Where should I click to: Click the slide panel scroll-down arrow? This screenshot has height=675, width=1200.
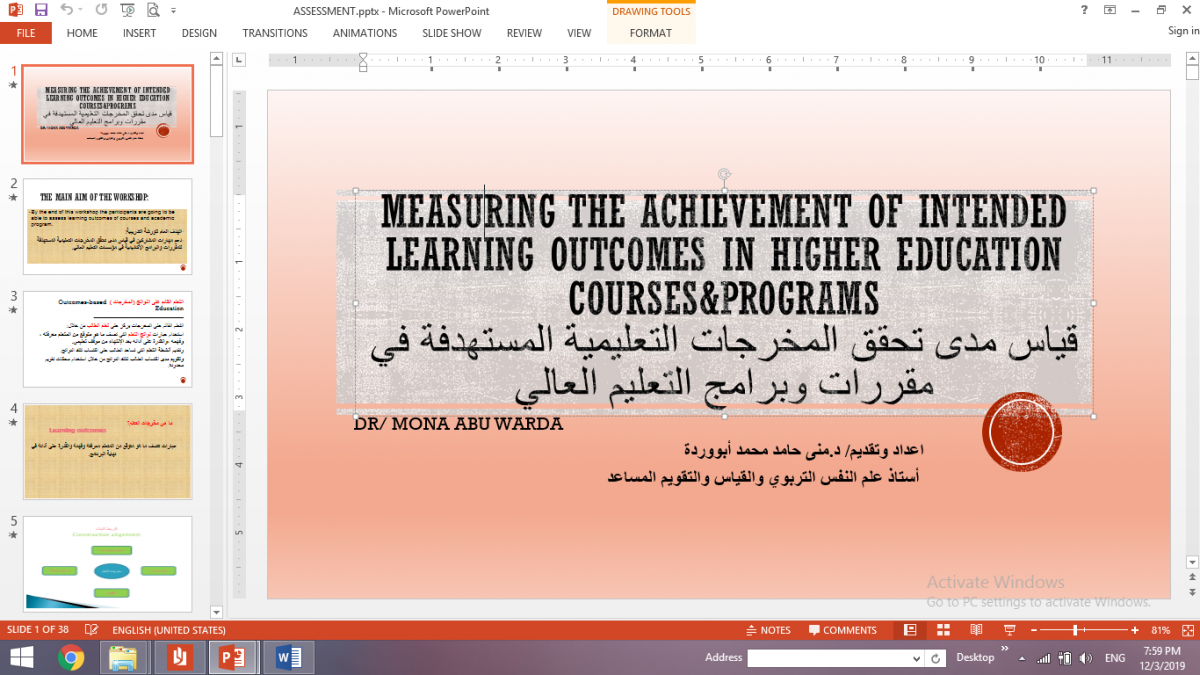click(216, 611)
